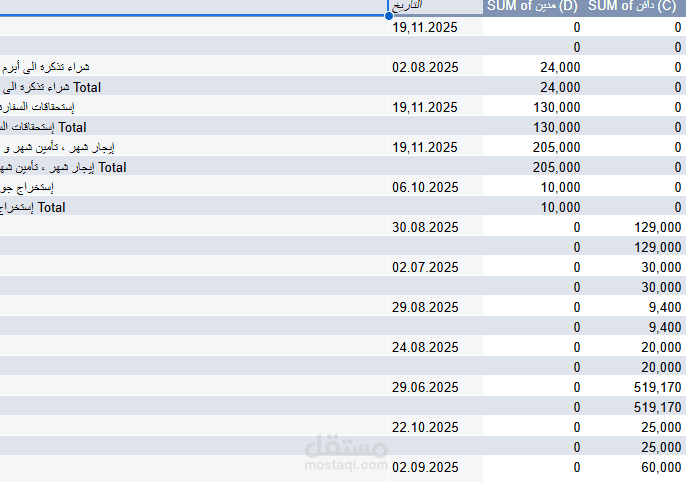The image size is (693, 482).
Task: Click 10,000 in the Total إستخراج row
Action: 560,208
